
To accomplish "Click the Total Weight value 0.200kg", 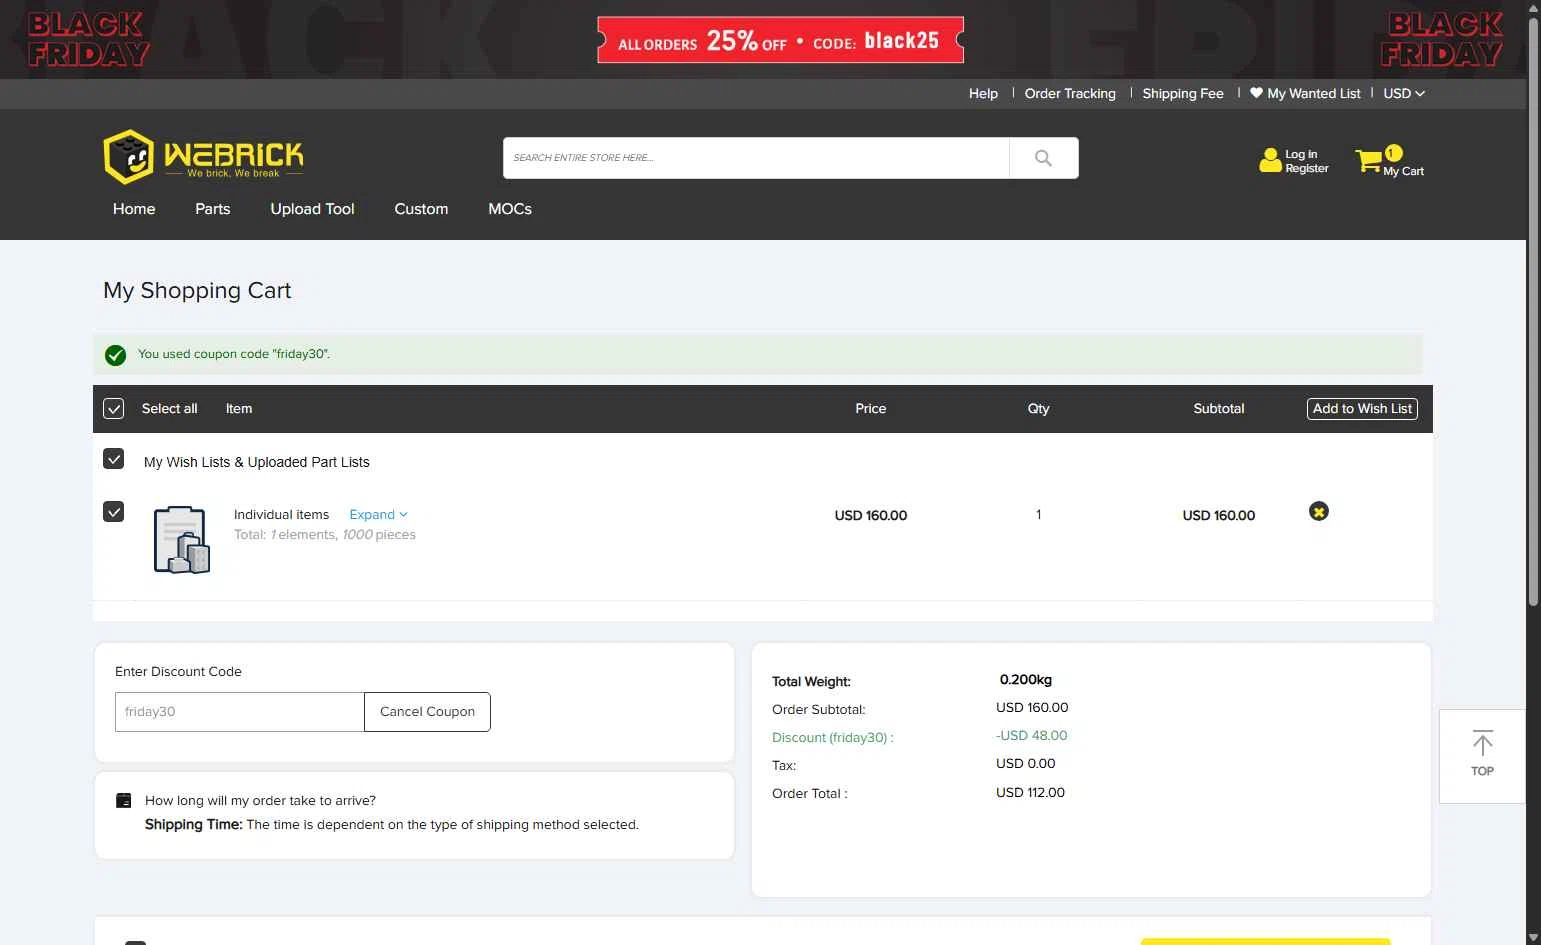I will [1025, 679].
